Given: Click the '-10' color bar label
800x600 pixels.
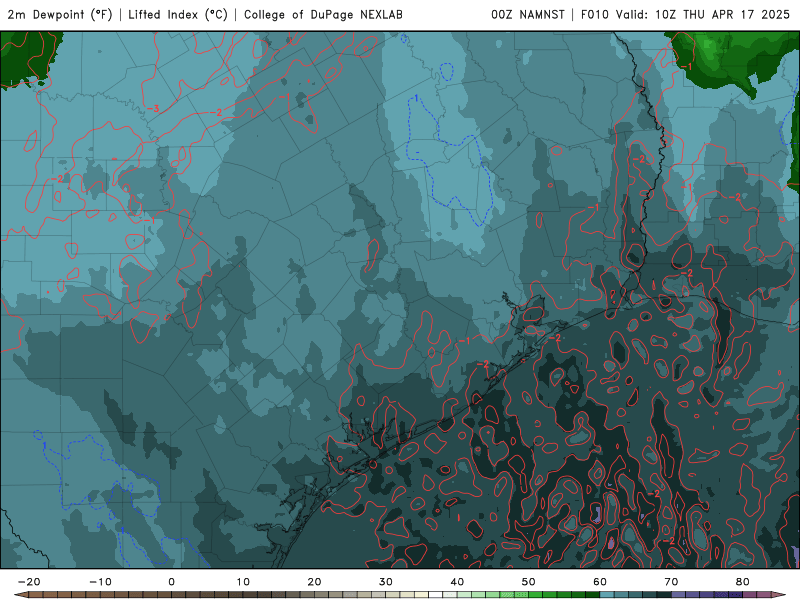Looking at the screenshot, I should (100, 582).
